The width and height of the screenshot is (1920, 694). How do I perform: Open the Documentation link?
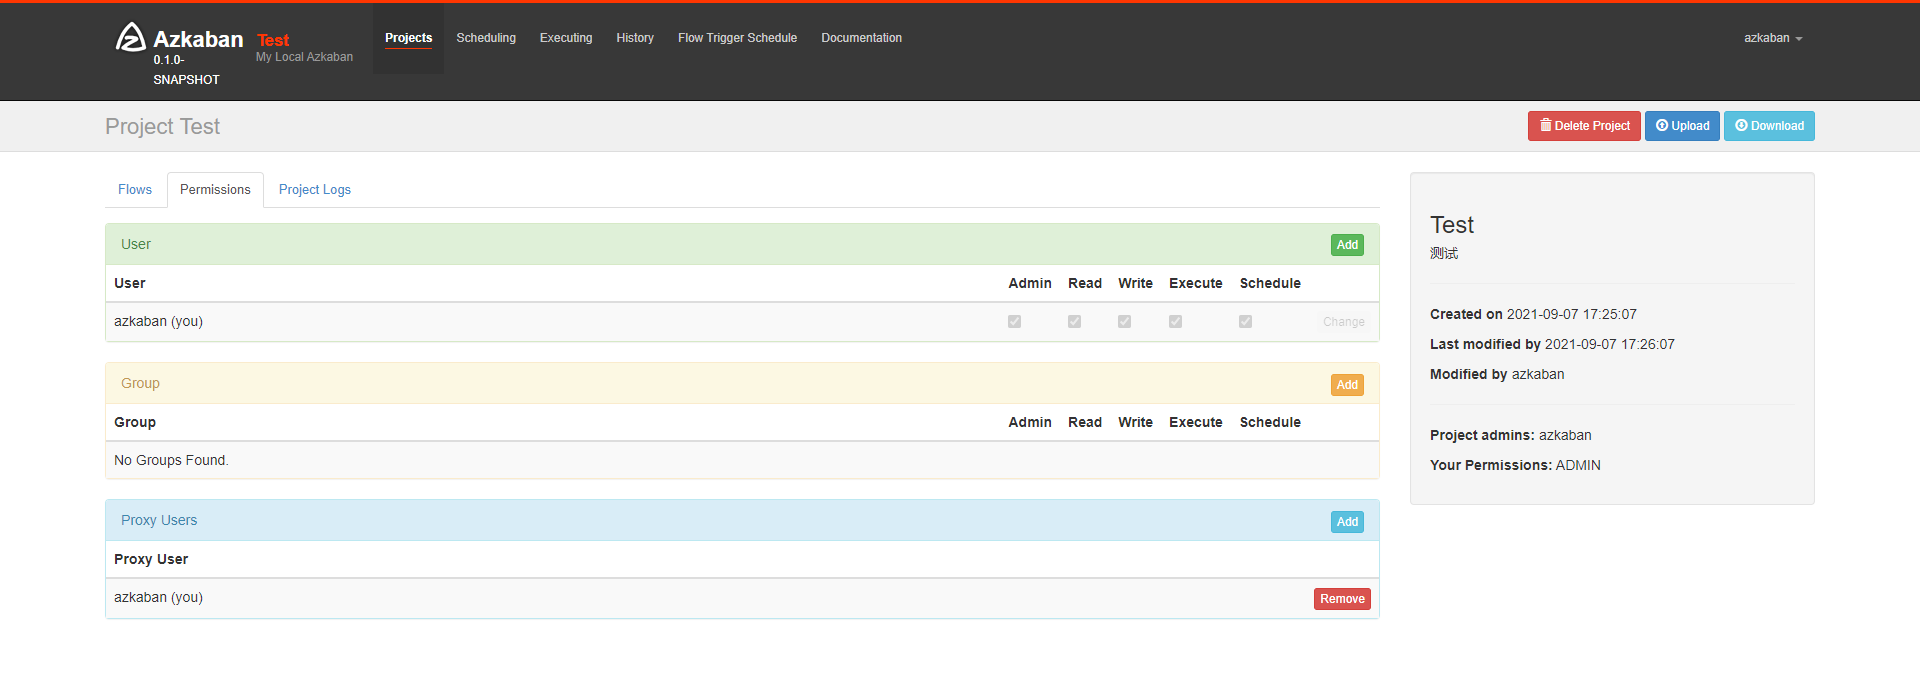tap(861, 38)
